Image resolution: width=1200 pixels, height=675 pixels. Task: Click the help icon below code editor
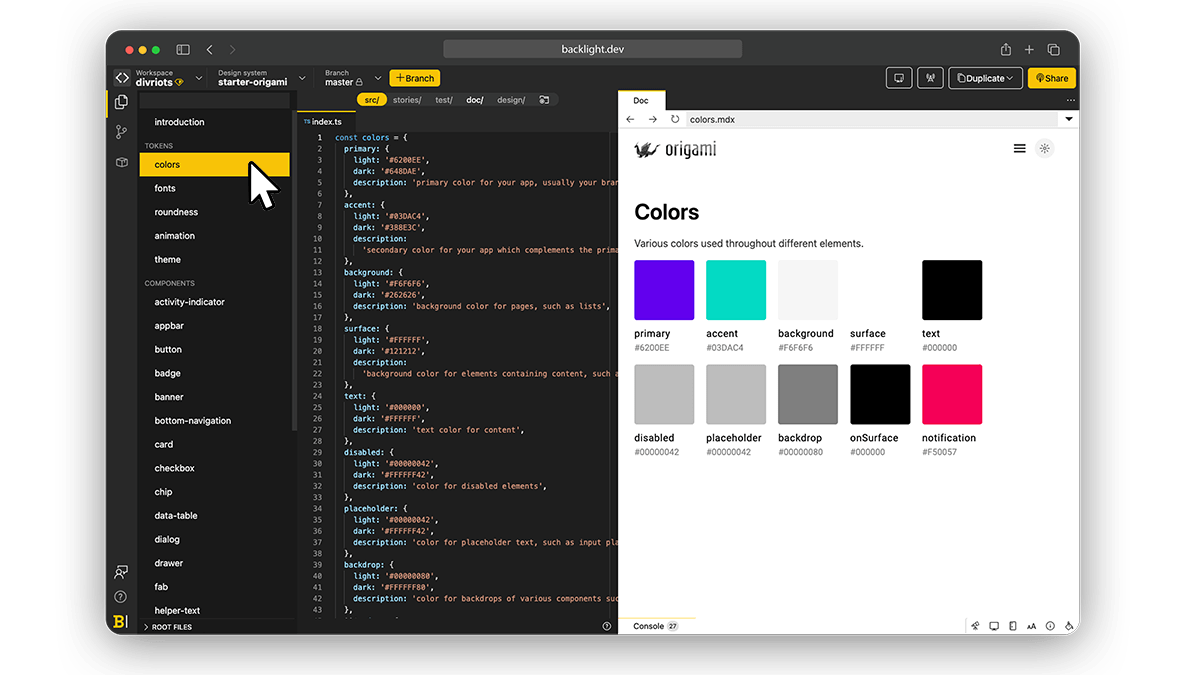[607, 626]
